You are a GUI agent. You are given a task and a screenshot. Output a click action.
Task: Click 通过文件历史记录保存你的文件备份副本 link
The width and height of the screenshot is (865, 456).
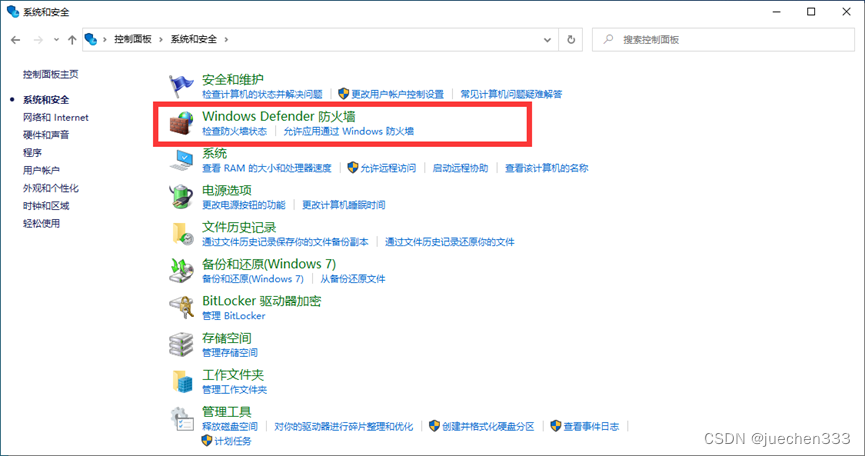point(285,242)
